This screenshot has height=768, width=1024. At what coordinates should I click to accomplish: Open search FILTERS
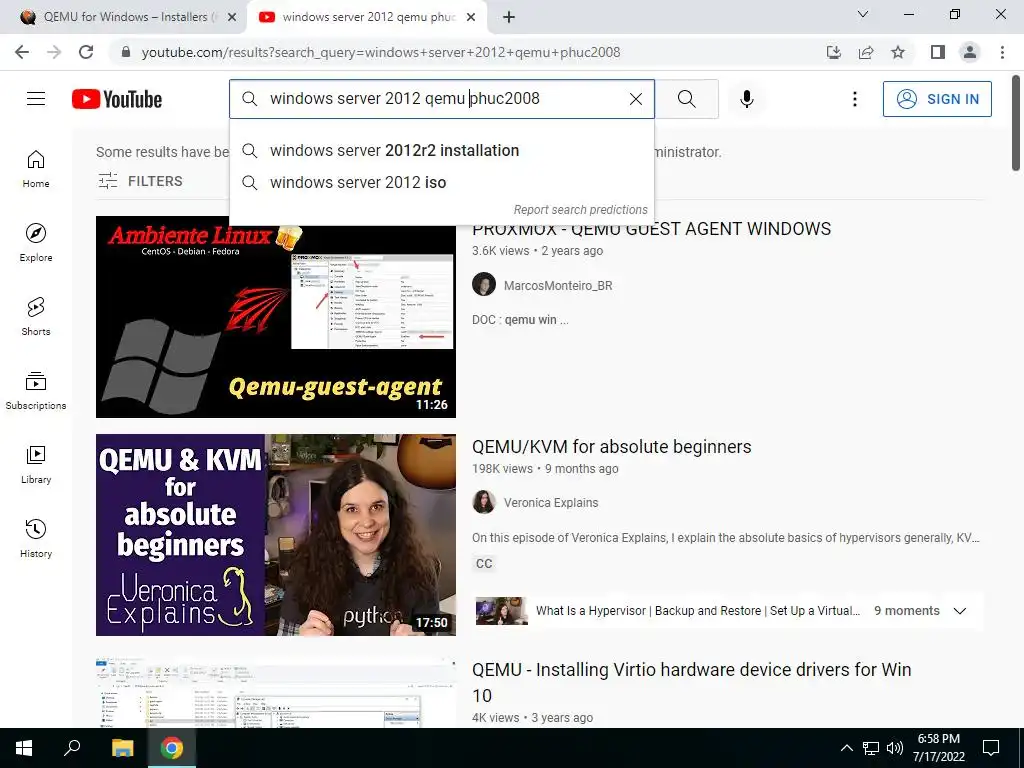click(140, 181)
